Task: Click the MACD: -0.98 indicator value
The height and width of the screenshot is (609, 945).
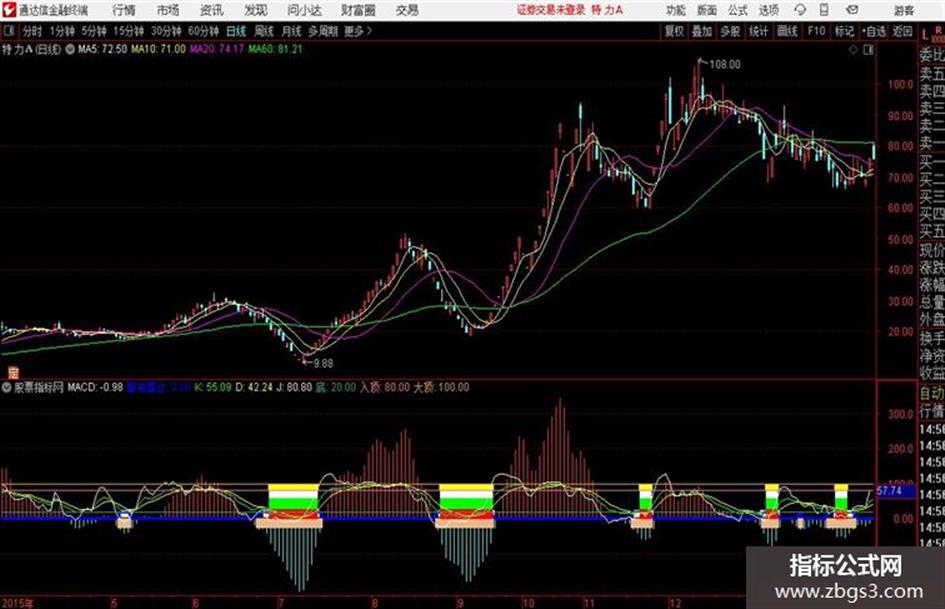Action: pyautogui.click(x=95, y=388)
